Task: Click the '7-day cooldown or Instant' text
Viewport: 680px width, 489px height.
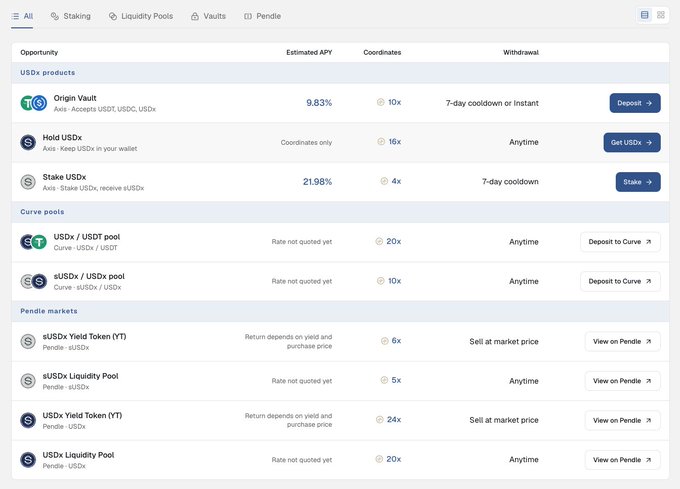Action: click(492, 103)
